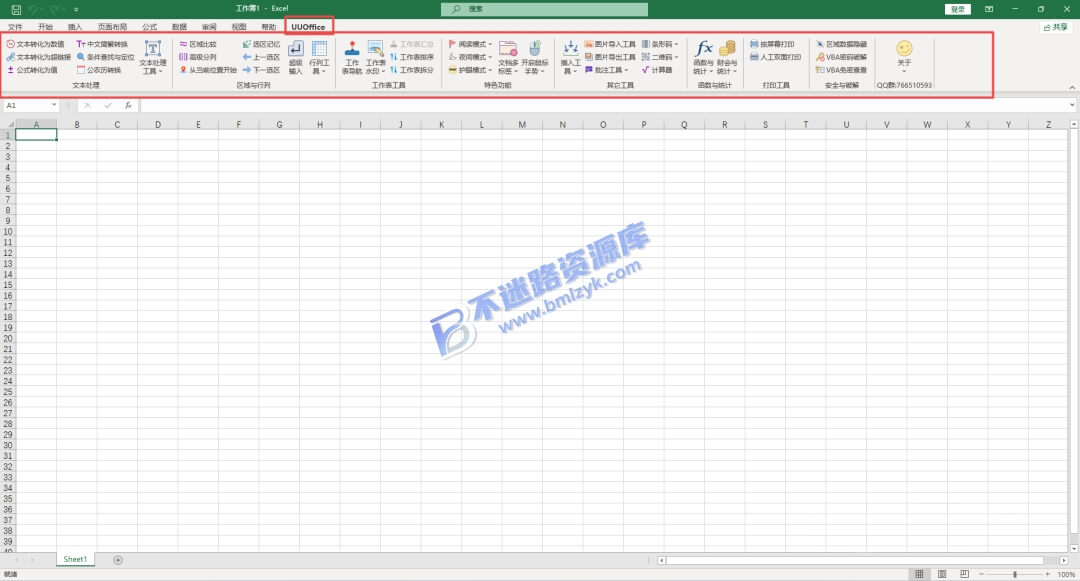Switch to page layout view icon

pos(942,574)
